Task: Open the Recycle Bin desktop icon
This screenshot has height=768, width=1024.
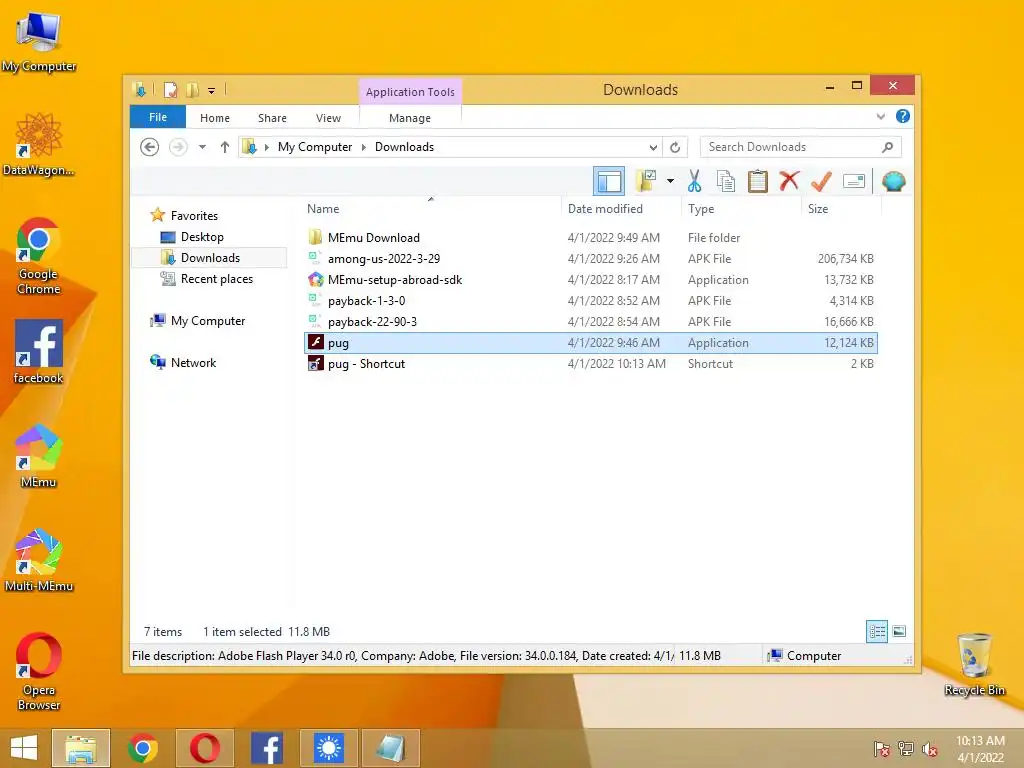Action: click(974, 664)
